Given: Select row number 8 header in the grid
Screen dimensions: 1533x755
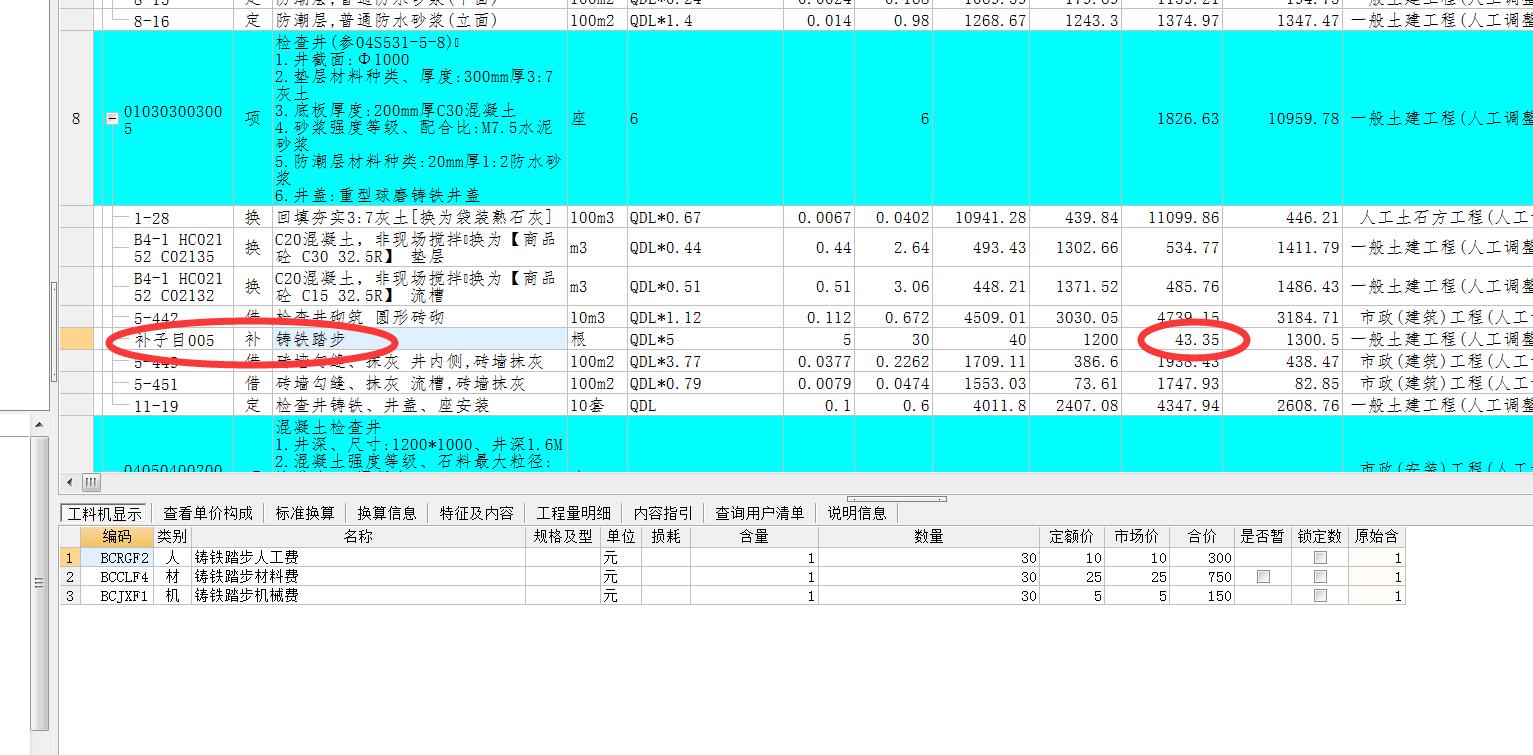Looking at the screenshot, I should click(x=76, y=118).
